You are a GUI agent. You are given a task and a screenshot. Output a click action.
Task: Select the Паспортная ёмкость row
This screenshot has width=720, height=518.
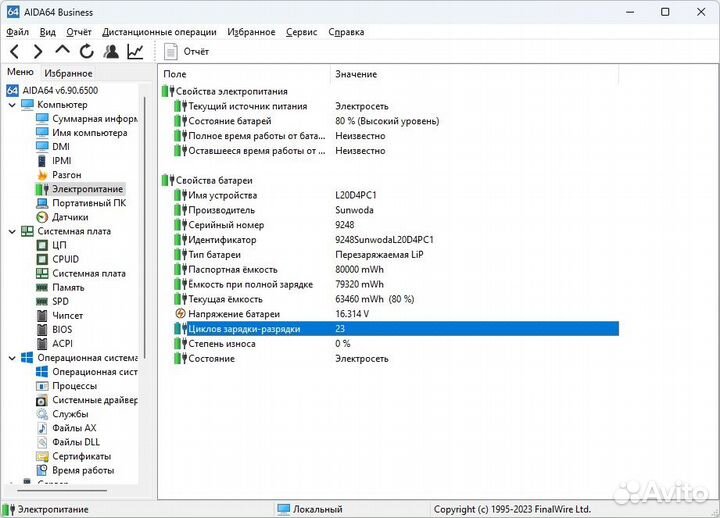397,269
